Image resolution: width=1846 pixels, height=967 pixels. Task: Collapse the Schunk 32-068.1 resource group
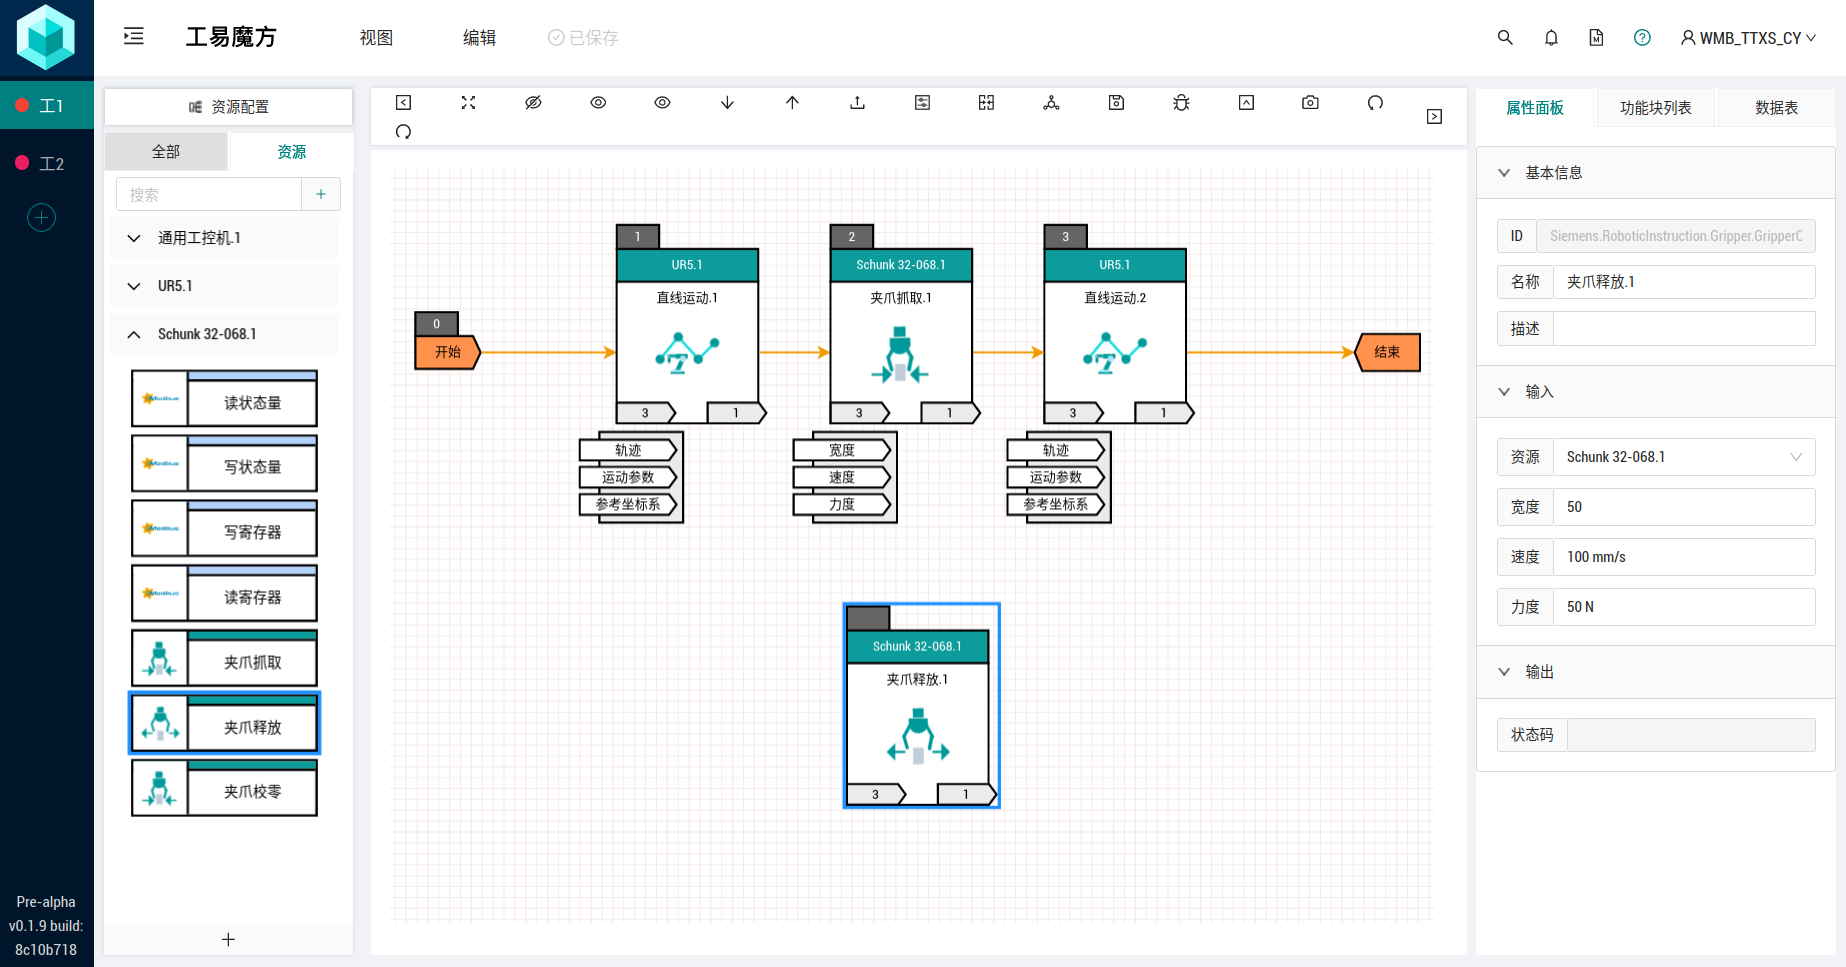click(x=224, y=334)
